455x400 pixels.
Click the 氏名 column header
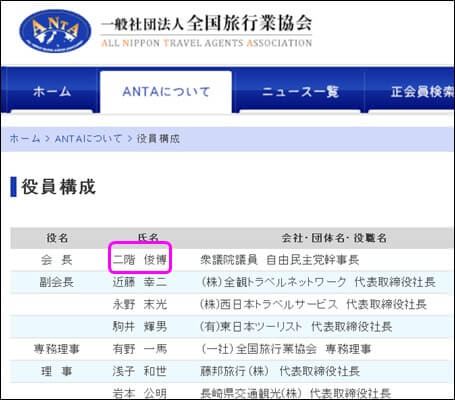coord(148,237)
